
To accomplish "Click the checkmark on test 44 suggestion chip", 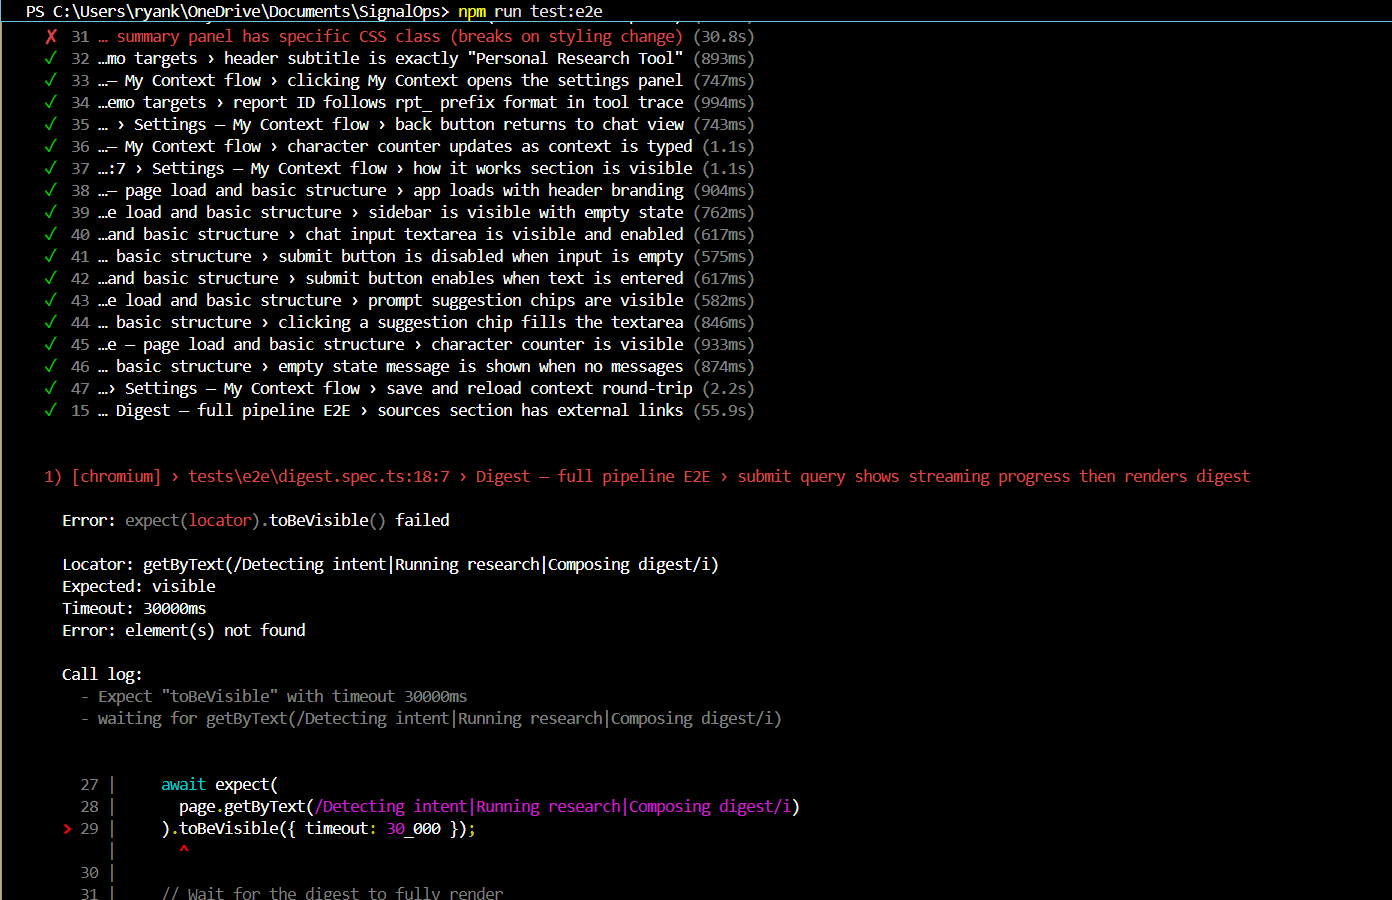I will point(50,322).
